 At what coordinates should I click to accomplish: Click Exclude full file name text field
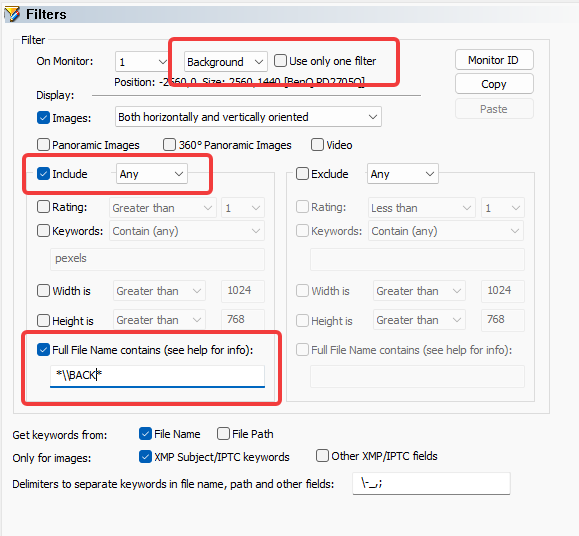point(417,376)
